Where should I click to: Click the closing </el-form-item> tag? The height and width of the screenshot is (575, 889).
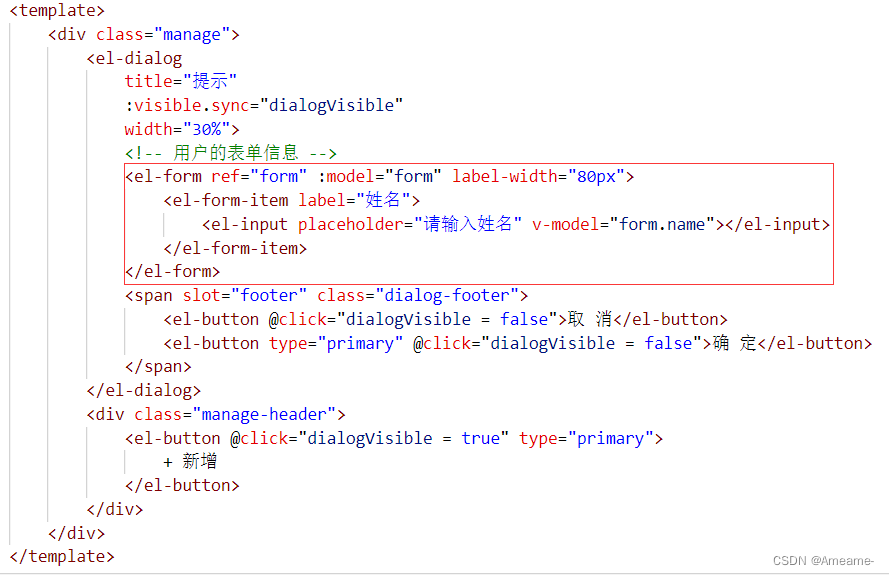(x=235, y=248)
